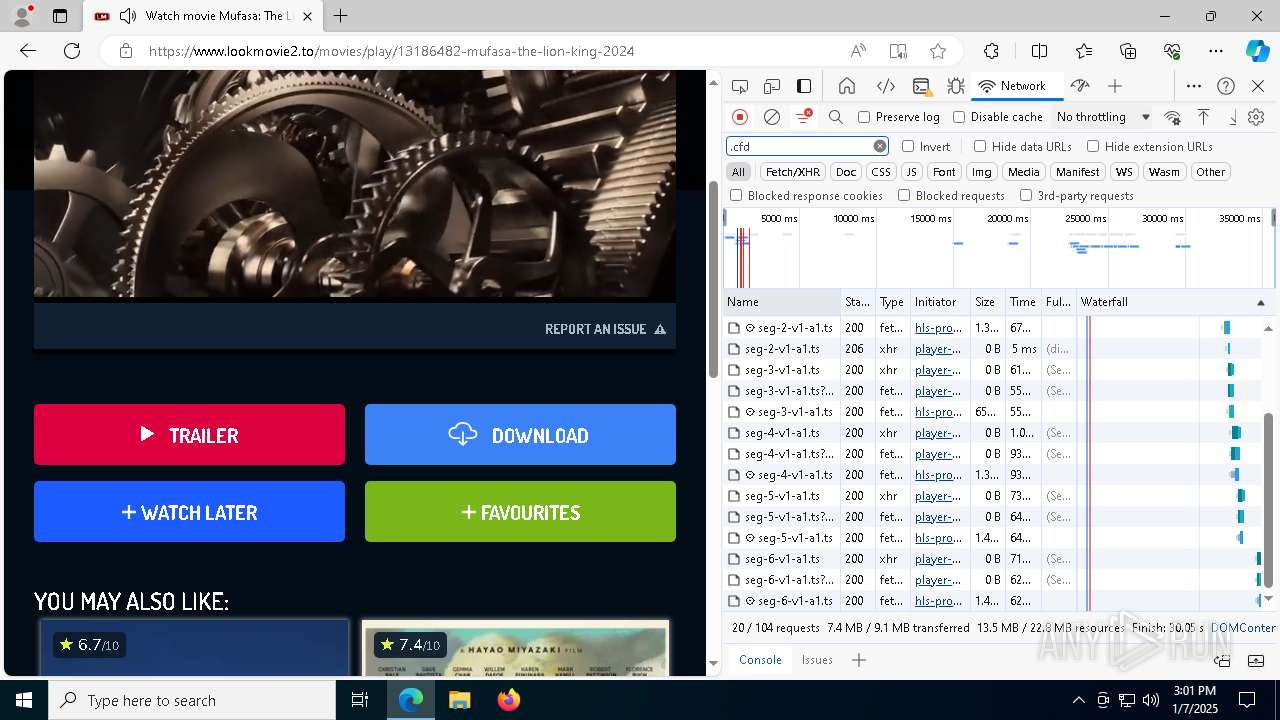The image size is (1280, 720).
Task: Show hidden system tray icons
Action: (1078, 700)
